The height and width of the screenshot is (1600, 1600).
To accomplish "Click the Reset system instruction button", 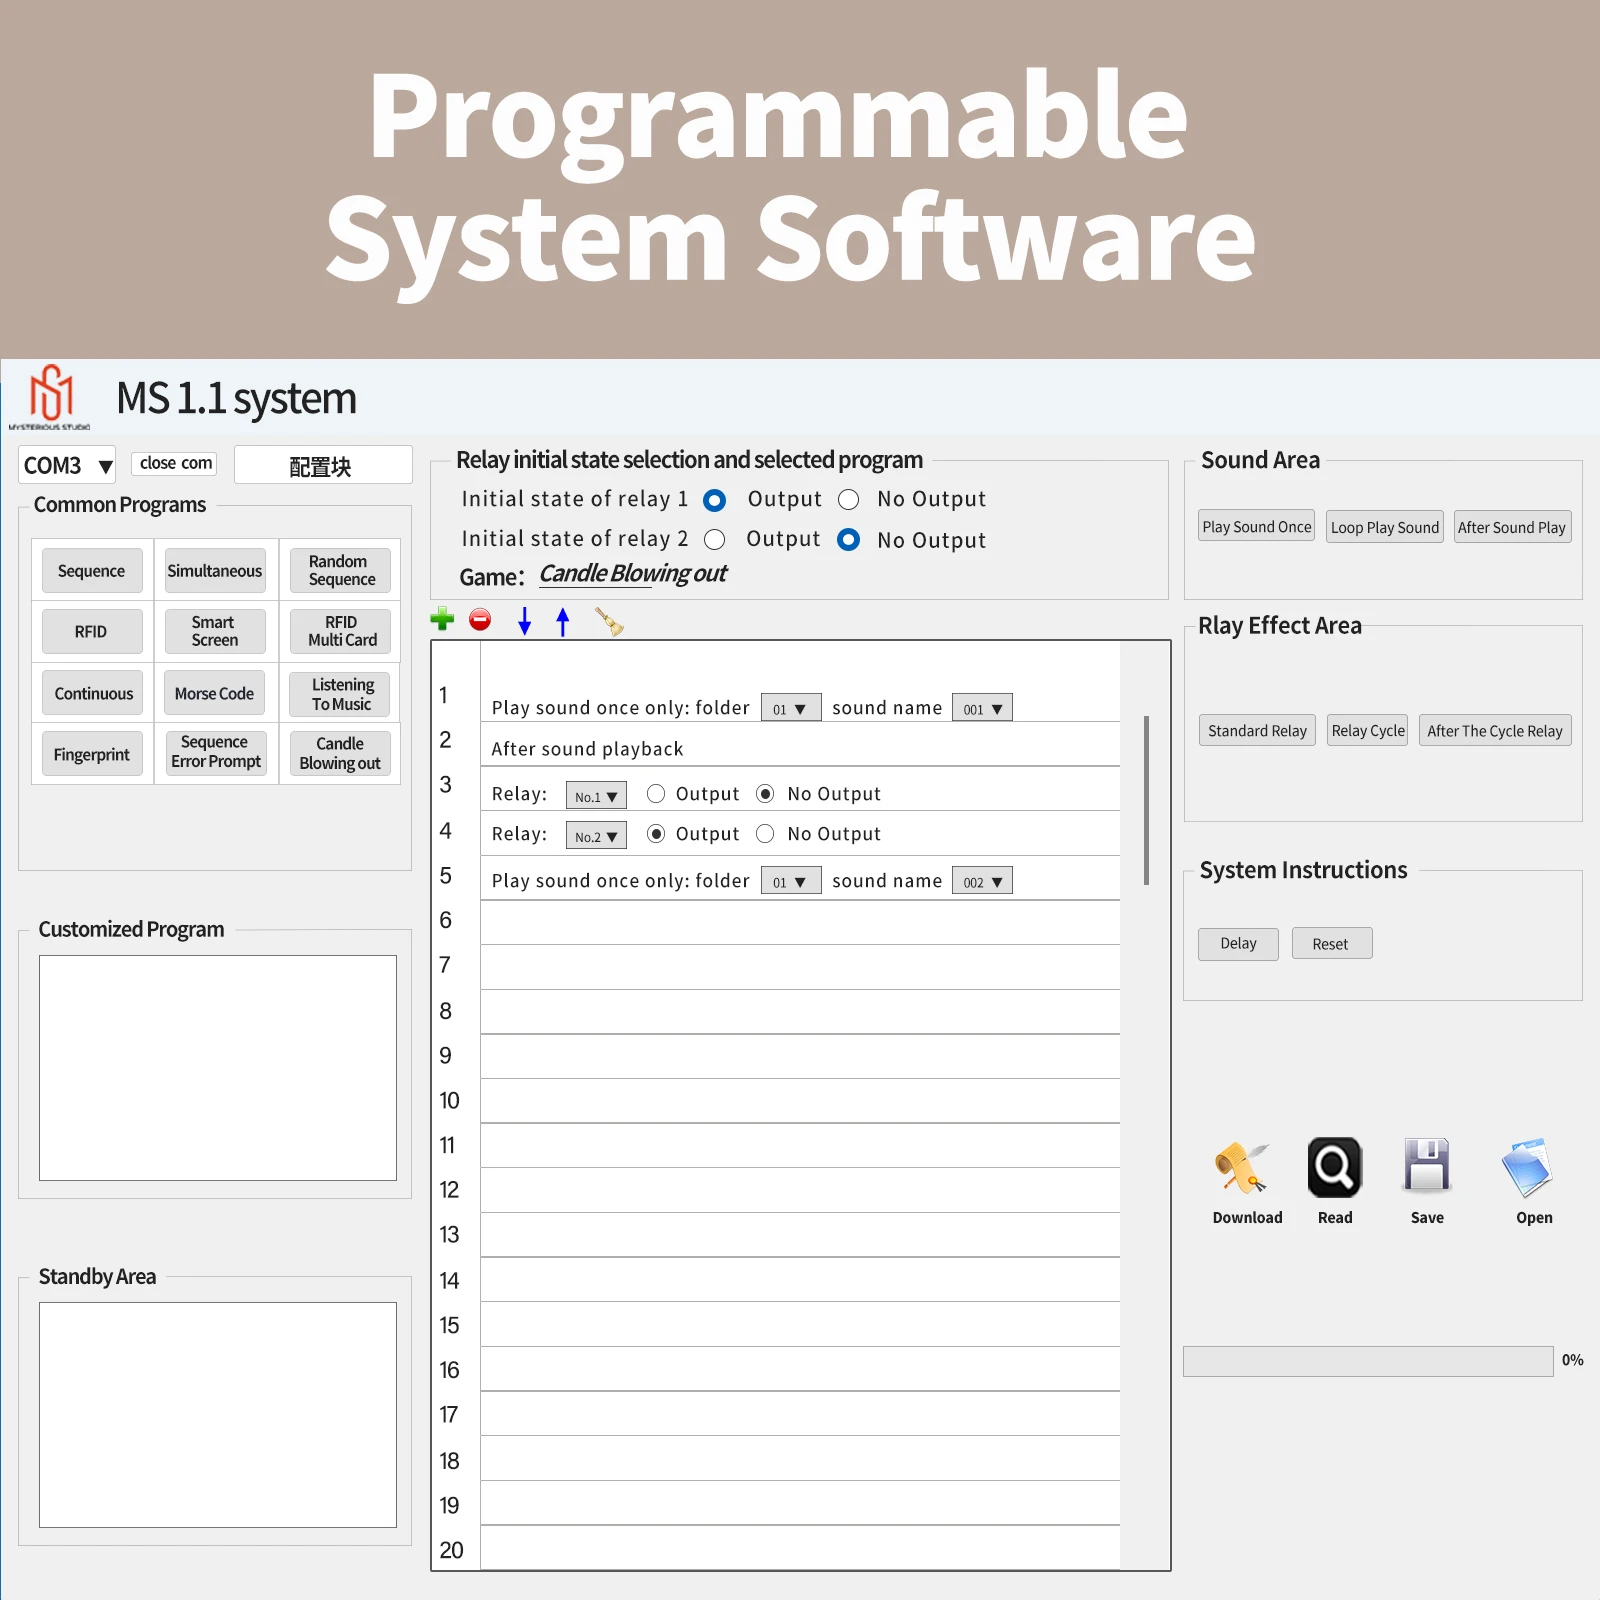I will (1331, 944).
